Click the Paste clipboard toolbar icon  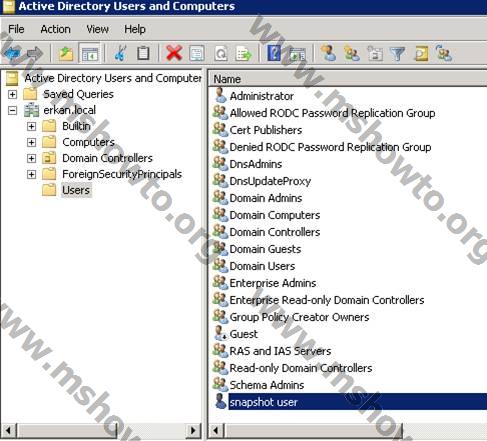click(143, 53)
